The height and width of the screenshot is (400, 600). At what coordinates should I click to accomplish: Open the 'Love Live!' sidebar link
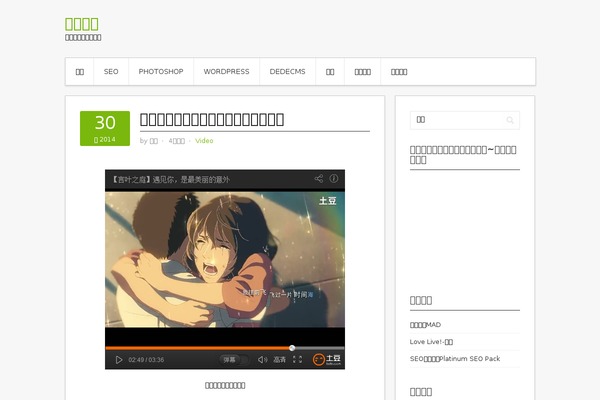[431, 342]
